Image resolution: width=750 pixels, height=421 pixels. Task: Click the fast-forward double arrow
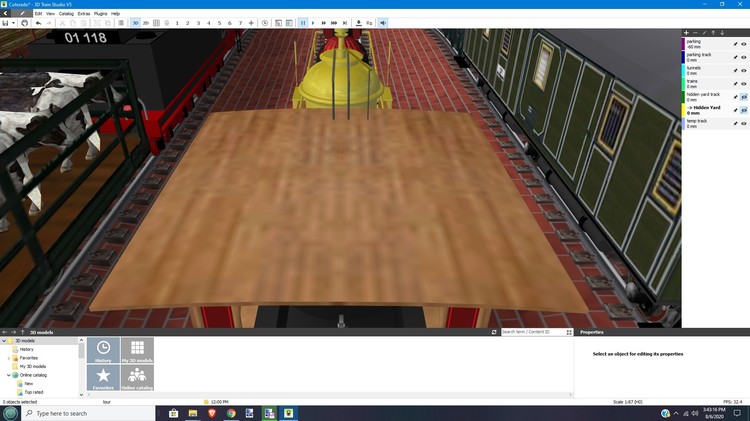pos(324,23)
